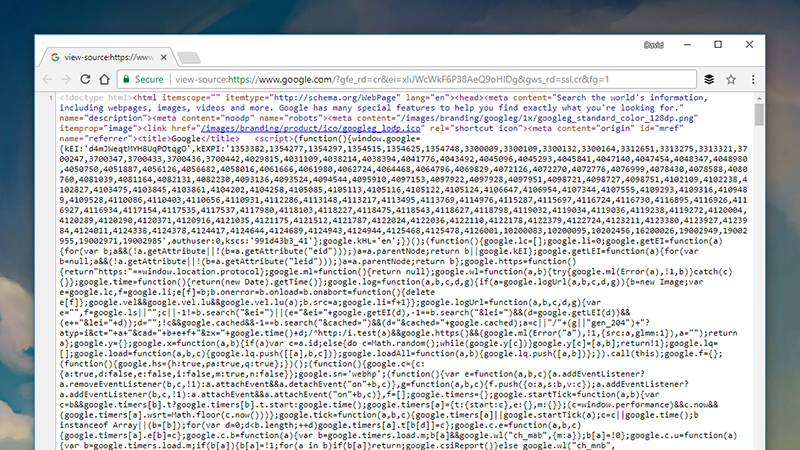Go forward to the next page
800x450 pixels.
click(x=66, y=79)
